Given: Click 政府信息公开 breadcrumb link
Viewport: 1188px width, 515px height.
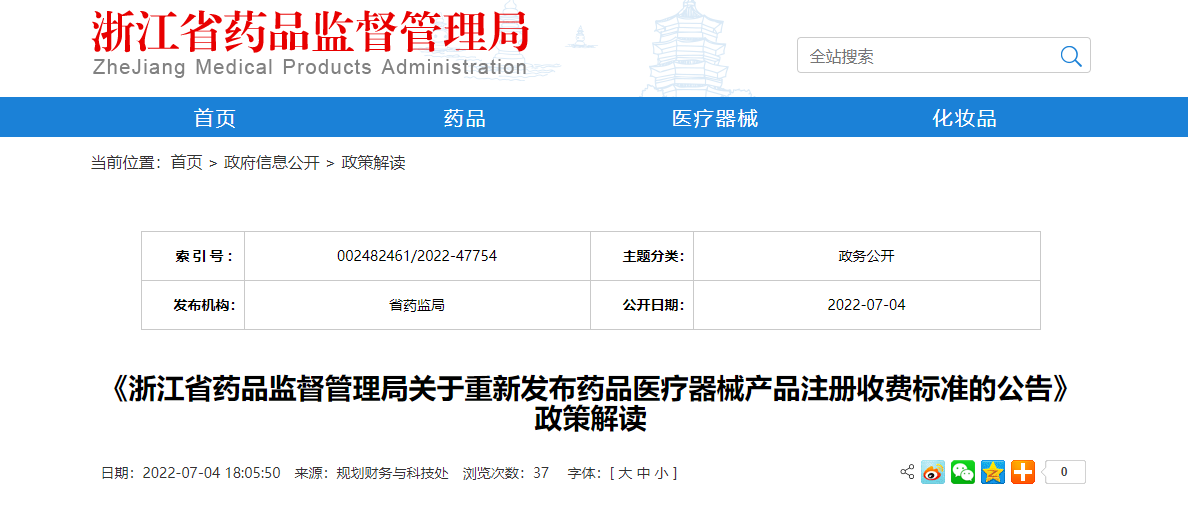Looking at the screenshot, I should [x=271, y=163].
